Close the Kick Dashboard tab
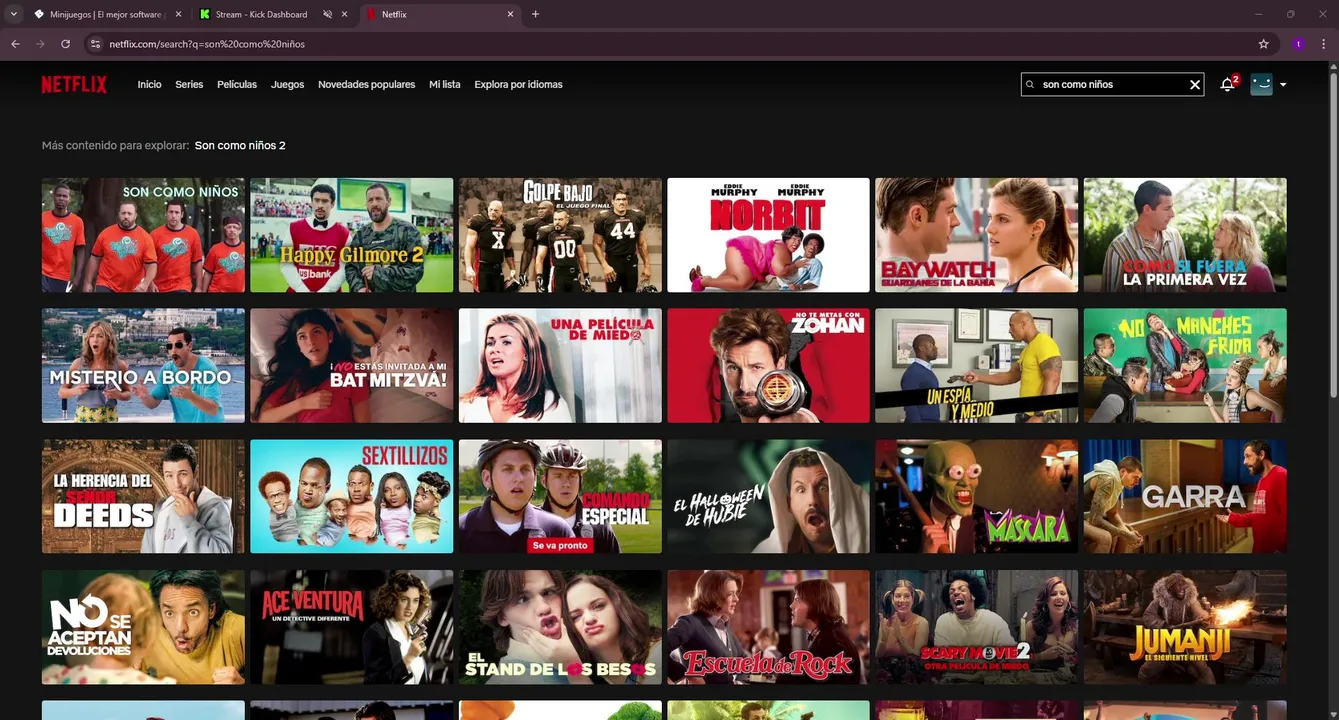This screenshot has width=1339, height=720. [345, 14]
